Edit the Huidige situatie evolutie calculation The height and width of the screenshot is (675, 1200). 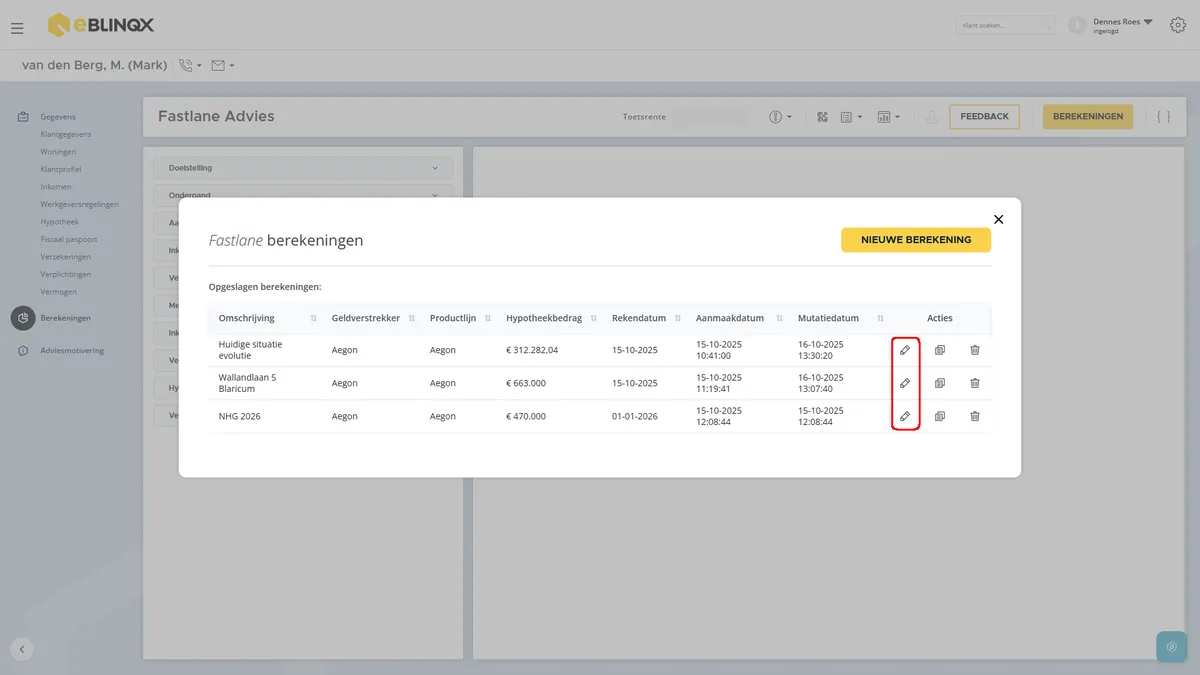(x=905, y=350)
